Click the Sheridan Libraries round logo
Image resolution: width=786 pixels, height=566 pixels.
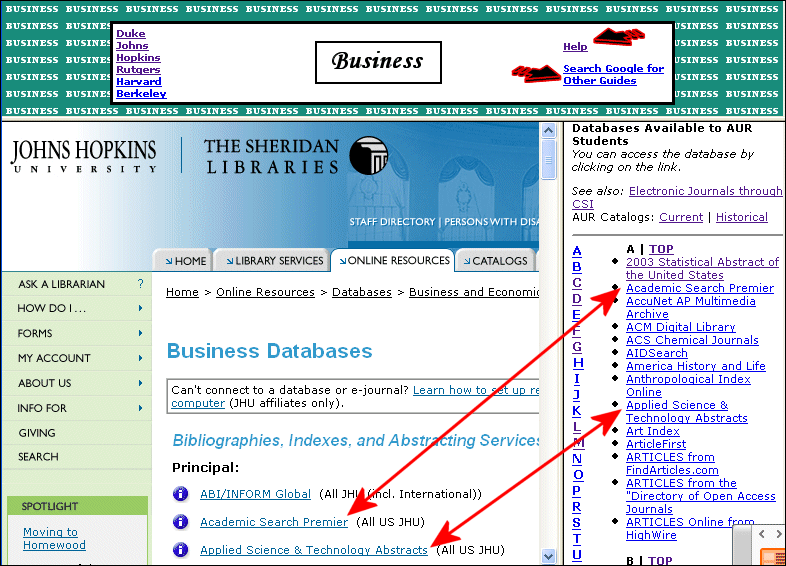click(x=368, y=155)
